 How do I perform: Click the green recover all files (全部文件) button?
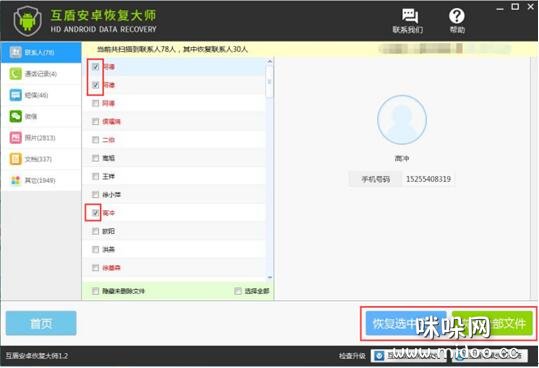coord(492,323)
